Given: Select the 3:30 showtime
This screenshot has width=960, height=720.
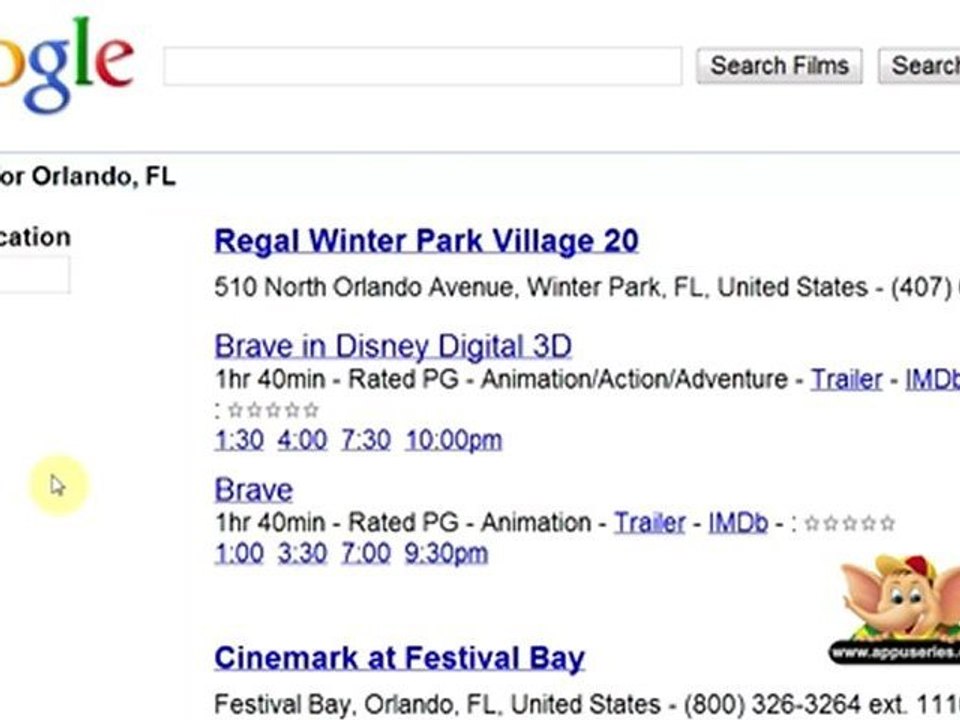Looking at the screenshot, I should tap(302, 553).
